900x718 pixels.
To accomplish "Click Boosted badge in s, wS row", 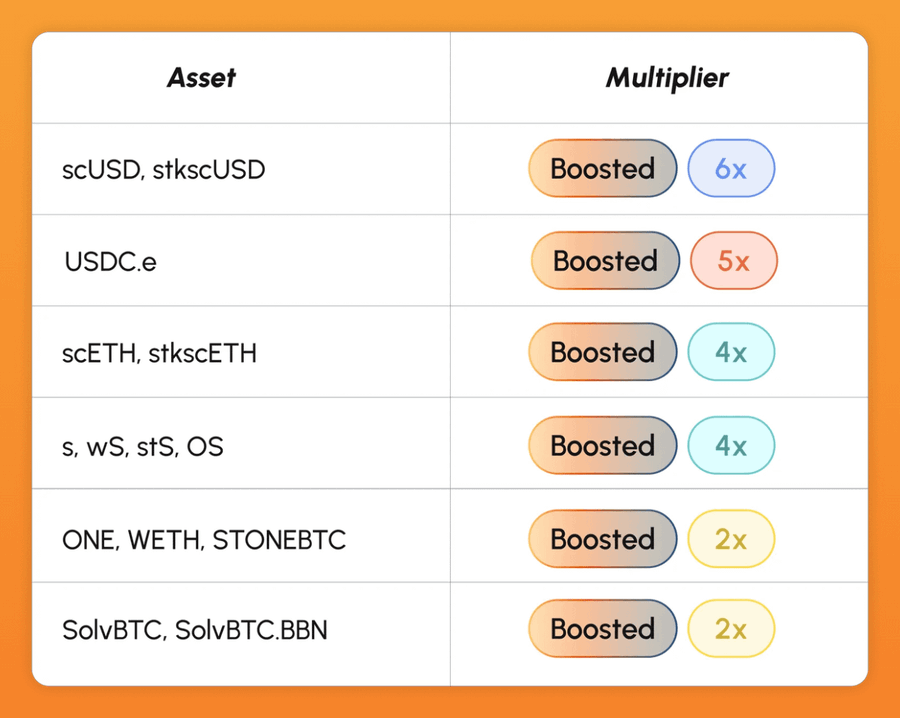I will coord(603,445).
